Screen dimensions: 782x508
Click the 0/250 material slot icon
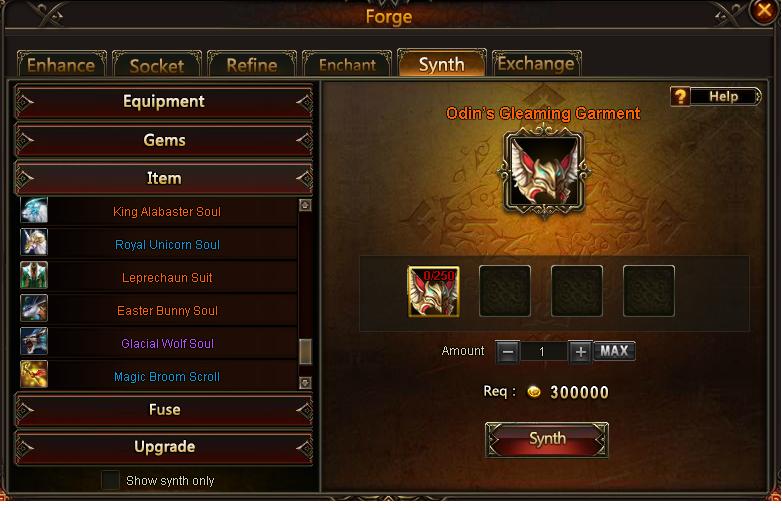(433, 291)
